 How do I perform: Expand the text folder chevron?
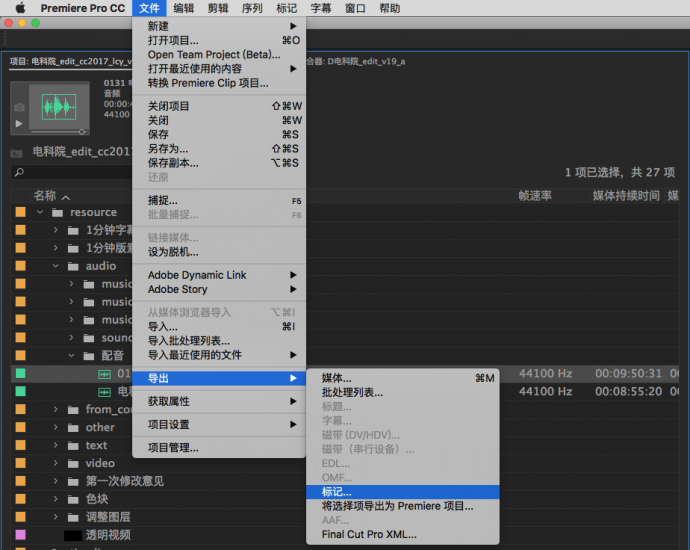pos(55,445)
